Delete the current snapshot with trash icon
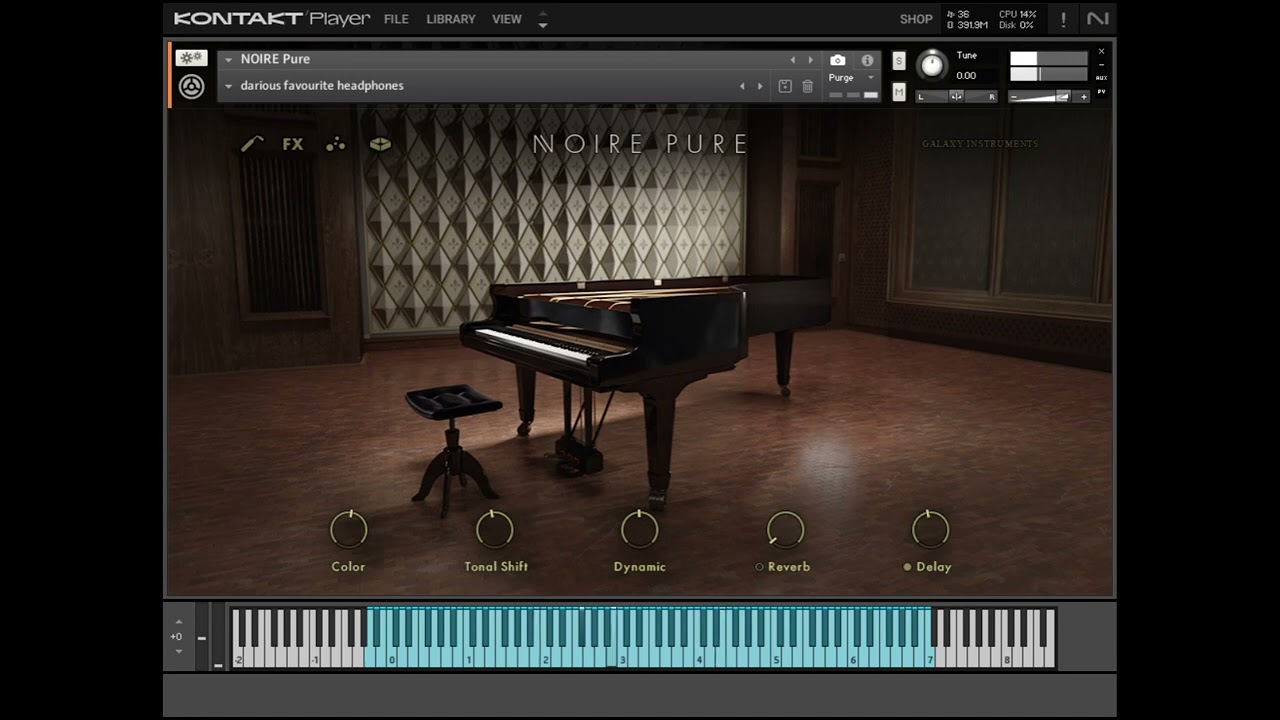This screenshot has width=1280, height=720. tap(808, 86)
